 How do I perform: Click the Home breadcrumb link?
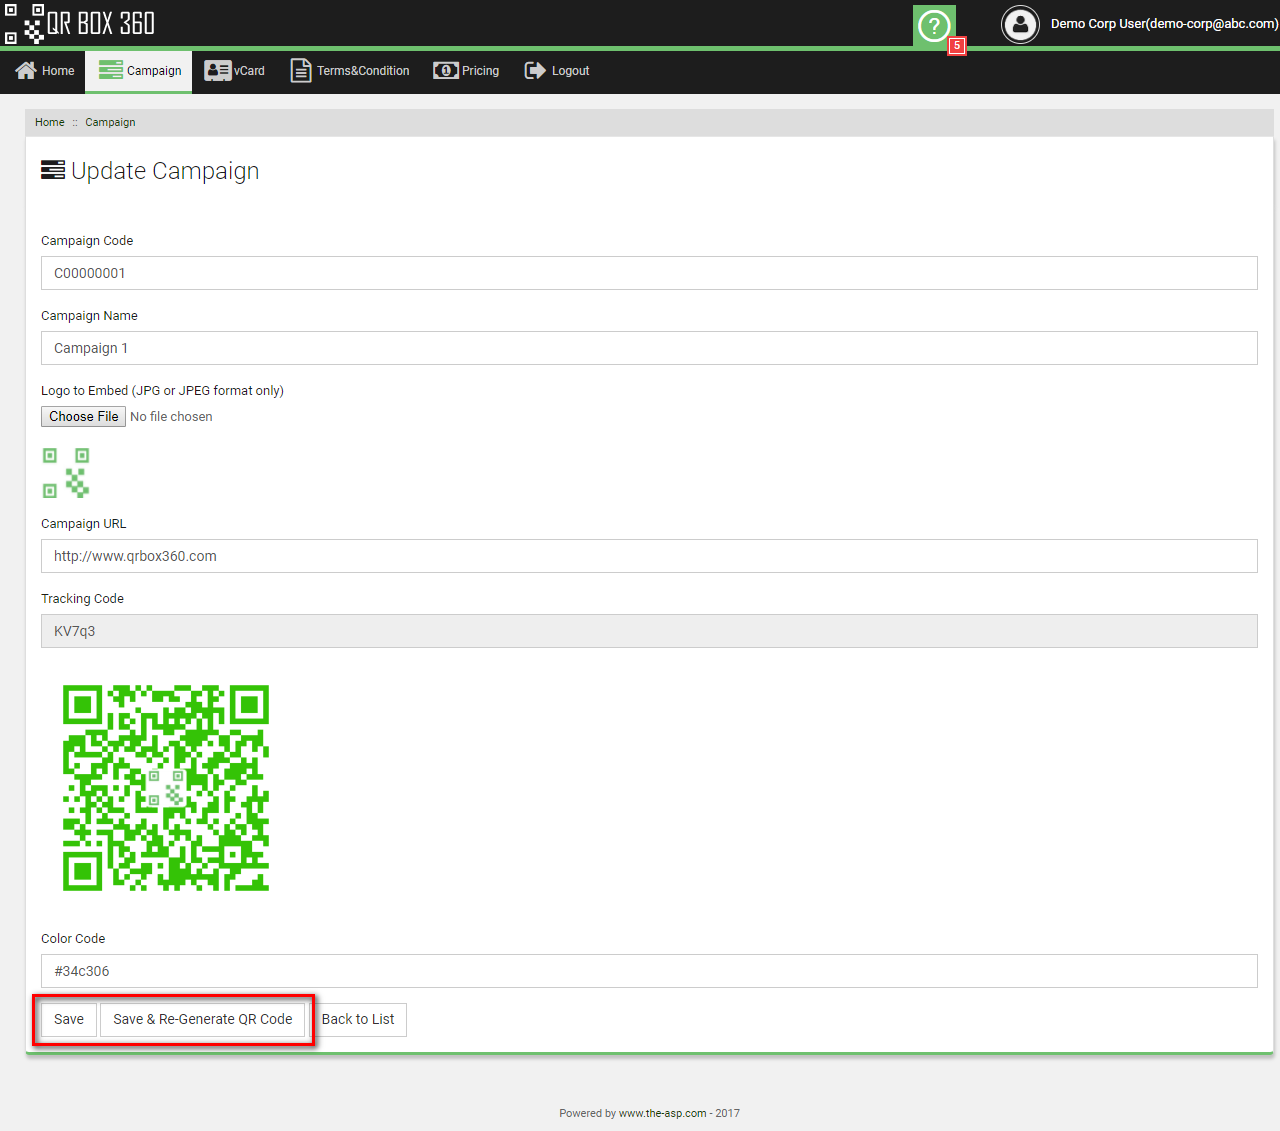tap(50, 122)
